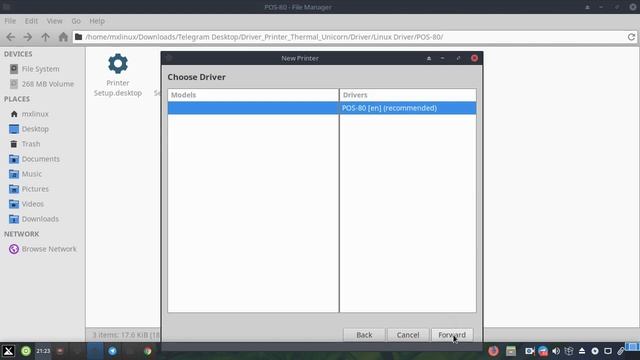Select the highlighted blank row under Models

pos(253,108)
